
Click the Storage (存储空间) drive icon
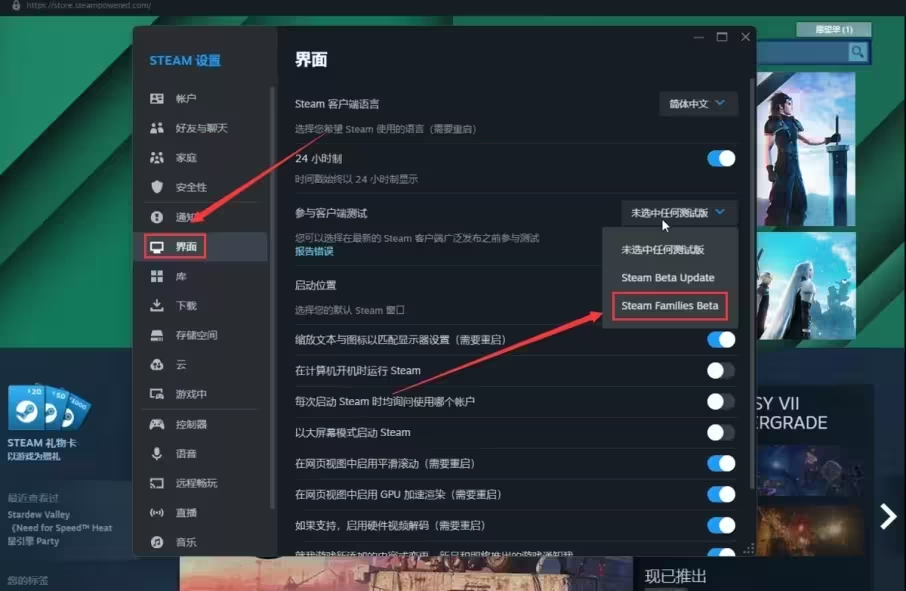click(x=157, y=336)
